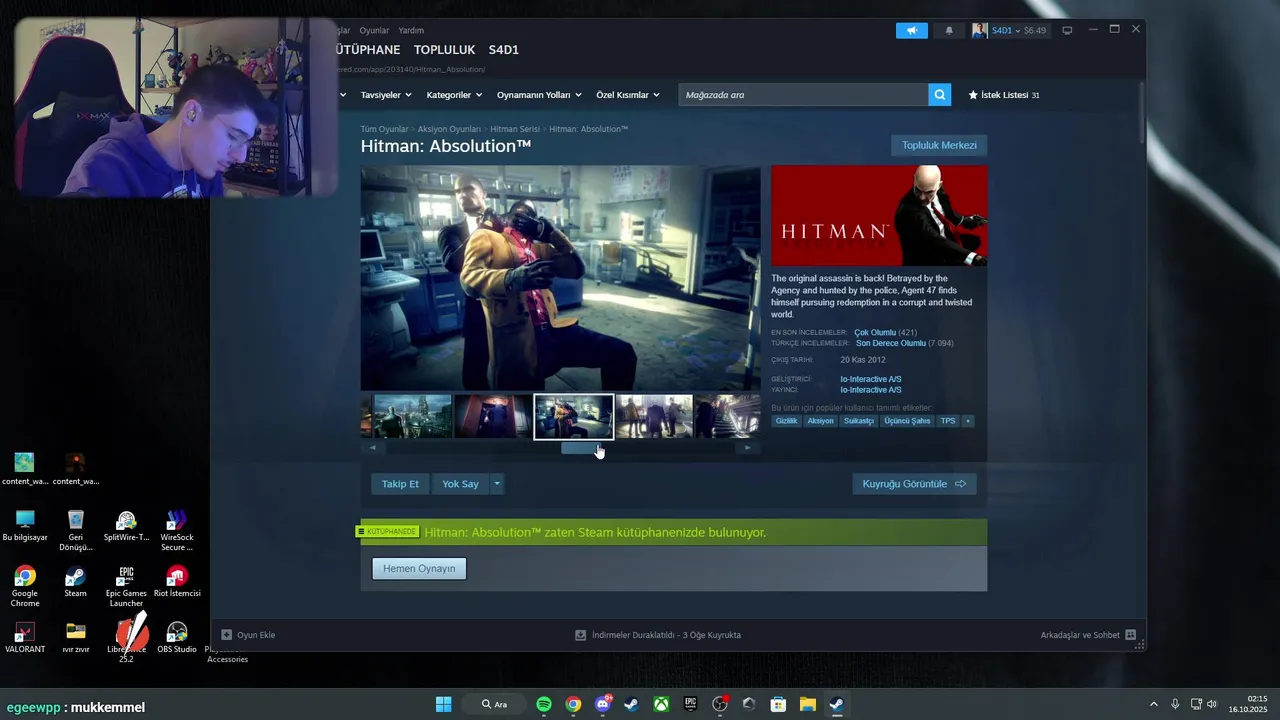
Task: Click the Steam announcements megaphone icon
Action: point(912,30)
